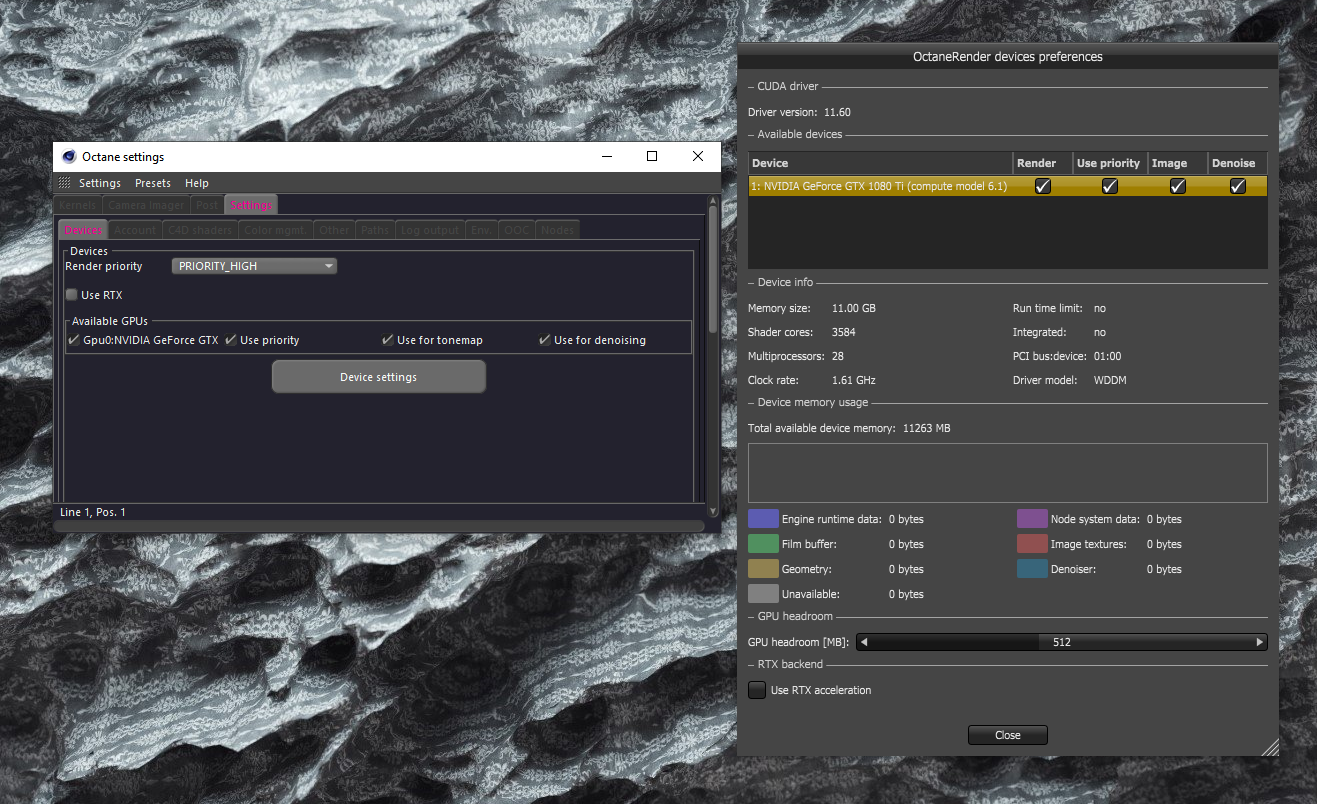1317x804 pixels.
Task: Click the Render column header
Action: pos(1042,163)
